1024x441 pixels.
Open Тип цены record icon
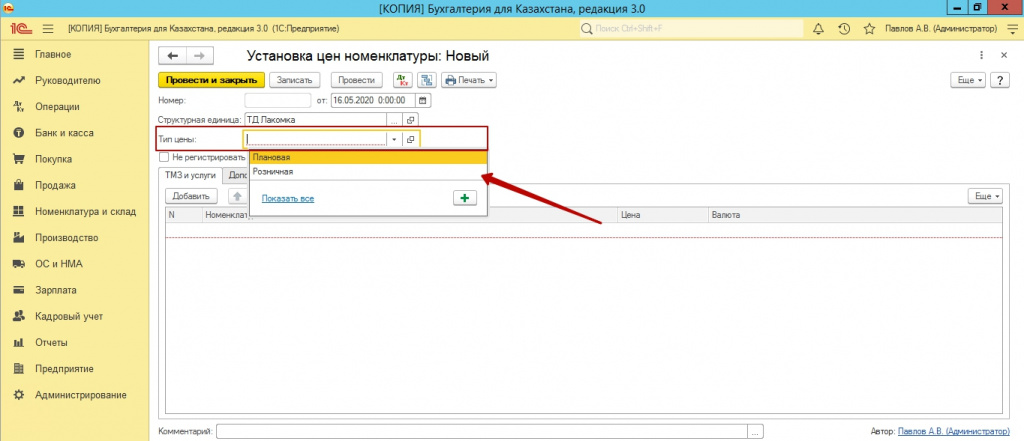pos(411,139)
